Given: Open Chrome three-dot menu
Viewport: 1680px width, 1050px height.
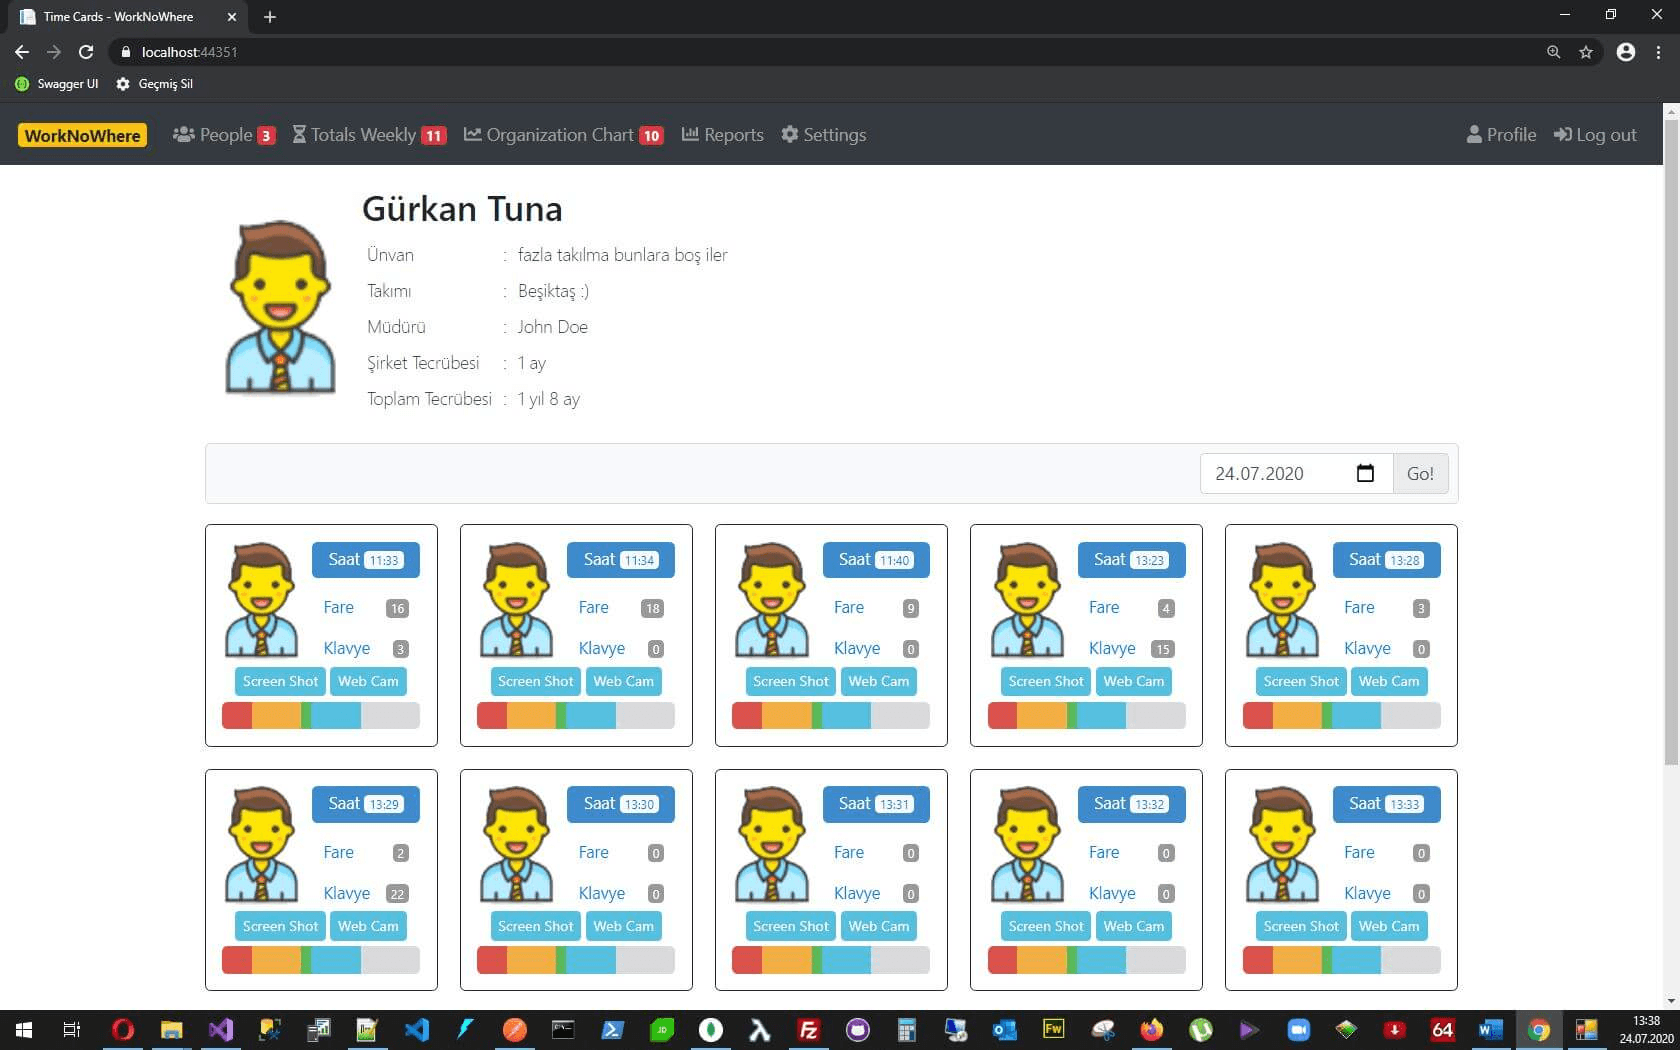Looking at the screenshot, I should [x=1659, y=52].
